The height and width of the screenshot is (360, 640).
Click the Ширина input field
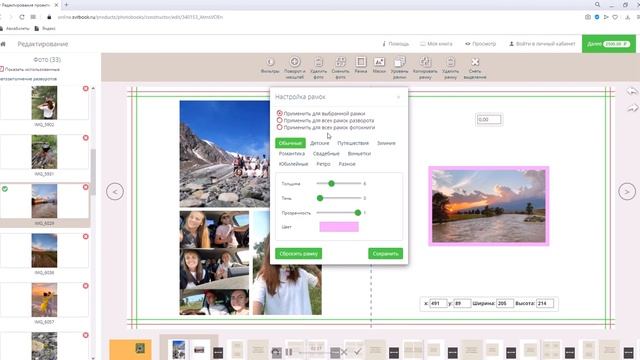(504, 304)
